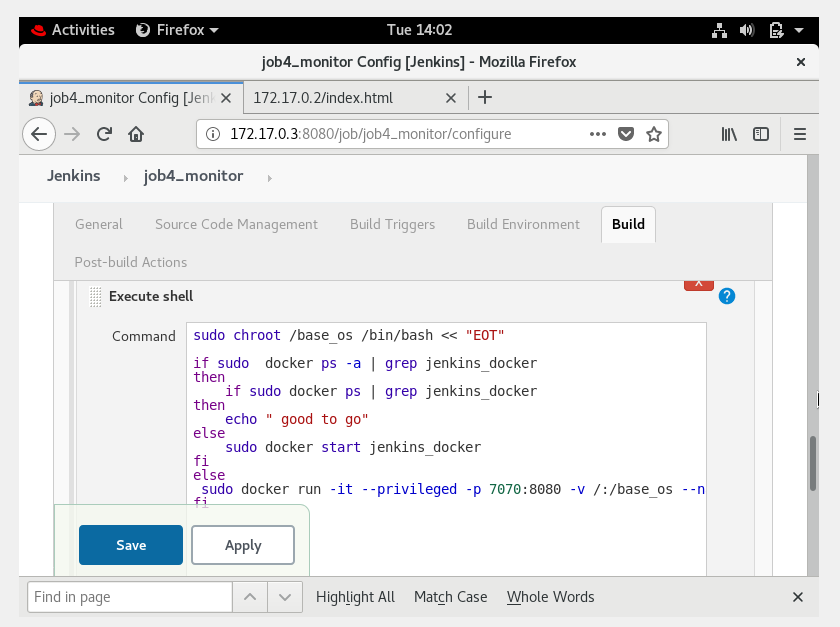This screenshot has height=627, width=840.
Task: Jump to the Post-build Actions tab
Action: (x=131, y=263)
